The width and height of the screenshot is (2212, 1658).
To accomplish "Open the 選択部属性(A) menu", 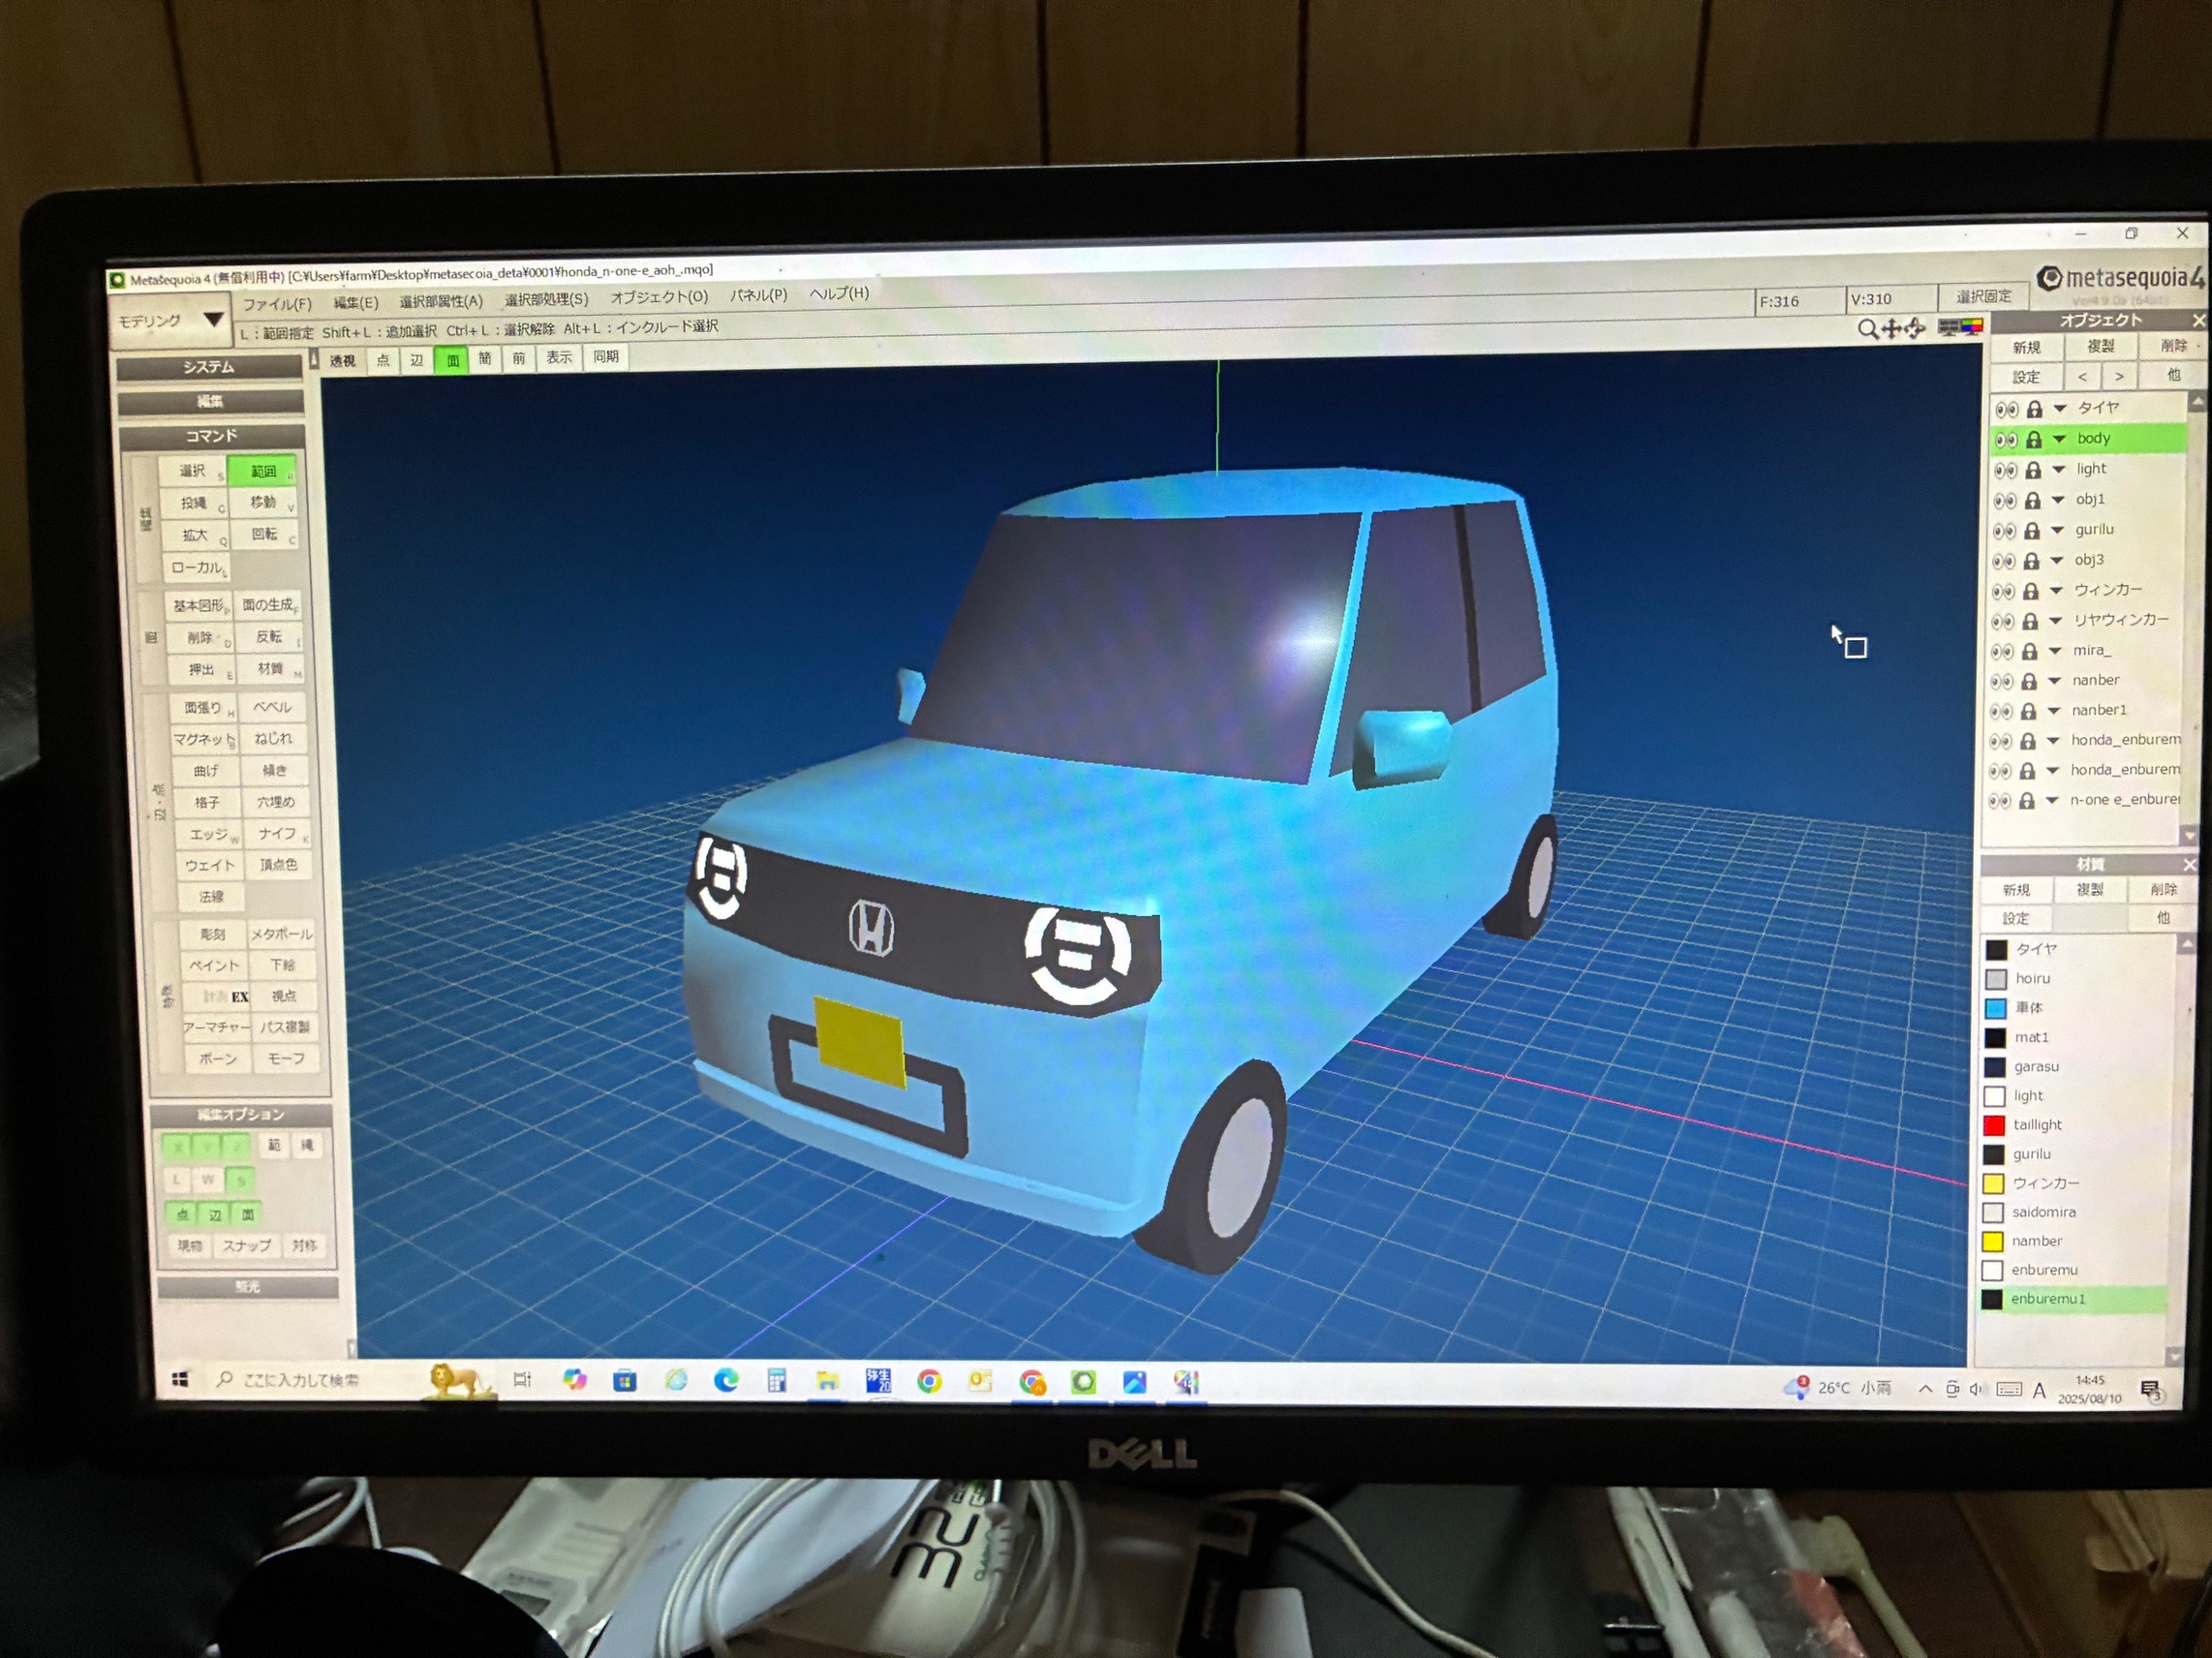I will [441, 300].
